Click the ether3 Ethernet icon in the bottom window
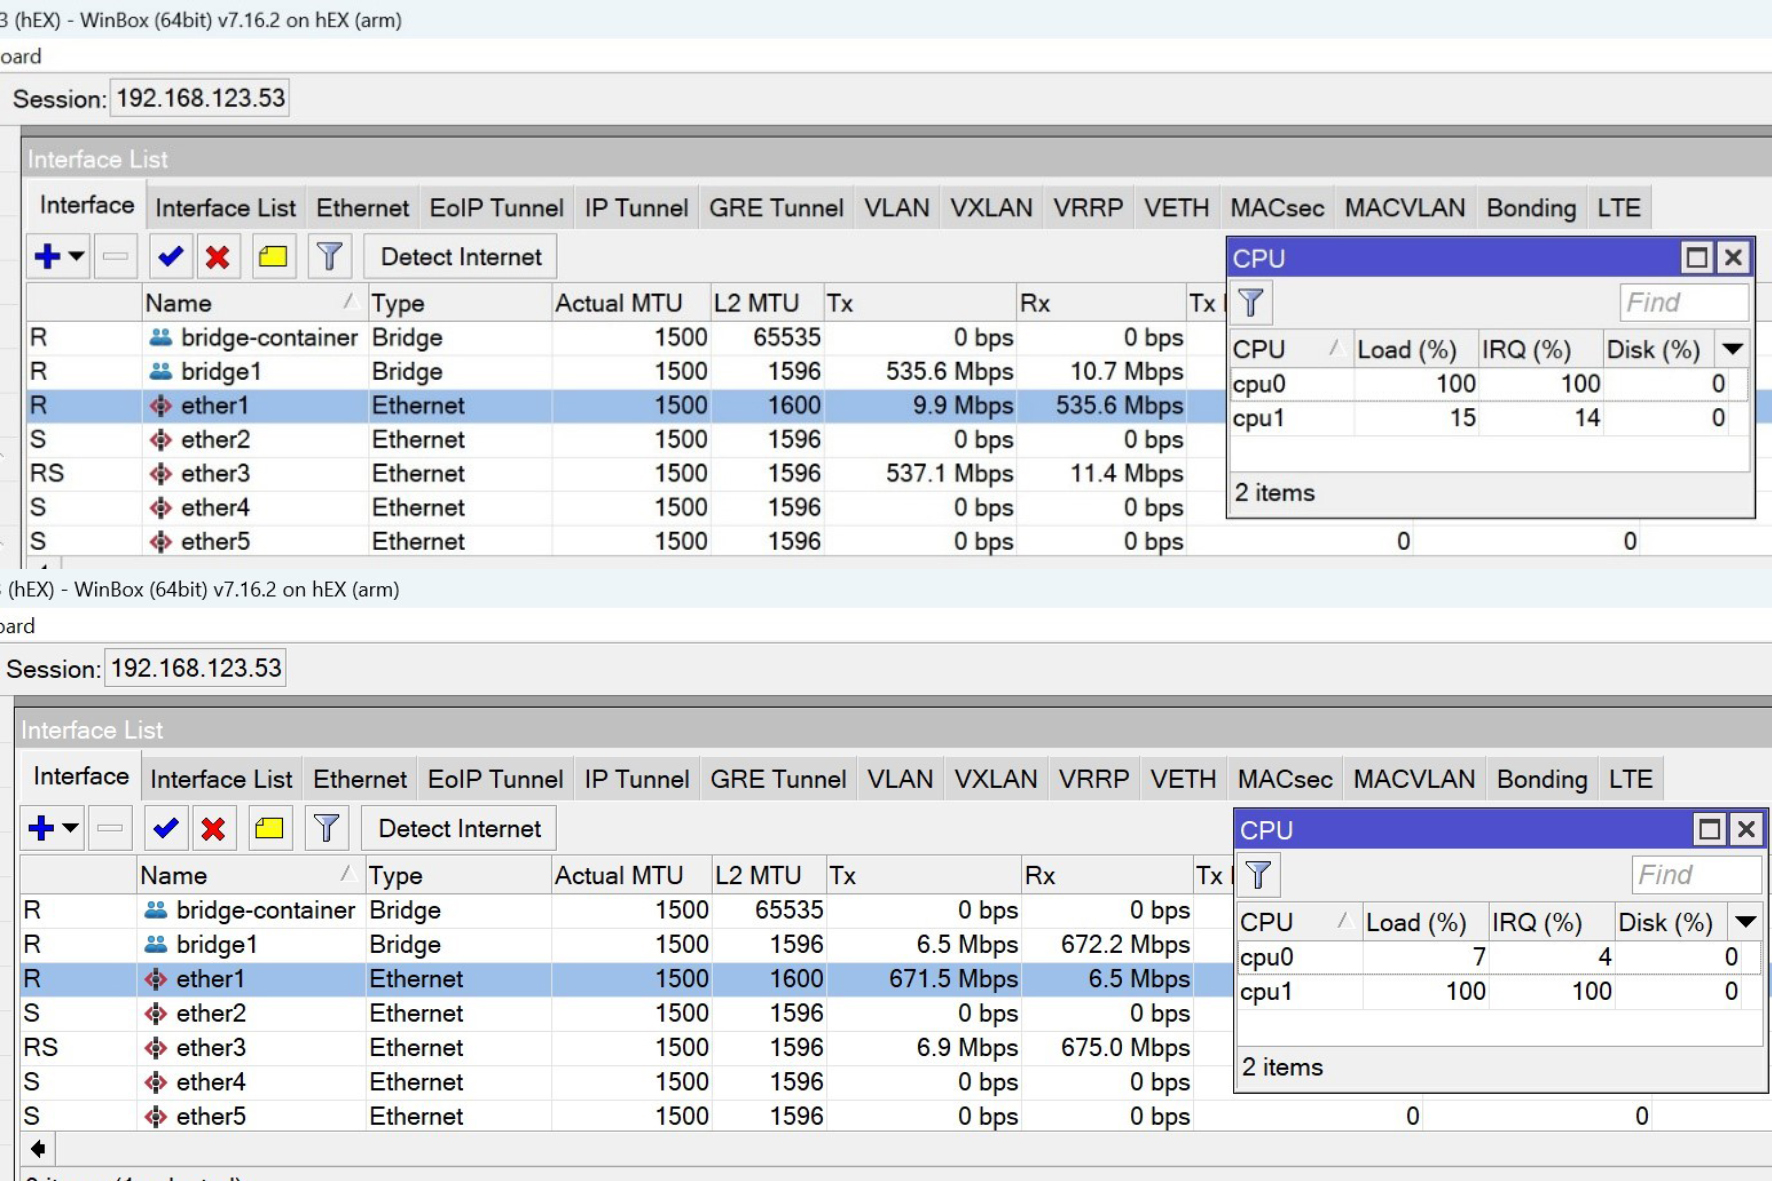This screenshot has width=1772, height=1181. point(155,1048)
